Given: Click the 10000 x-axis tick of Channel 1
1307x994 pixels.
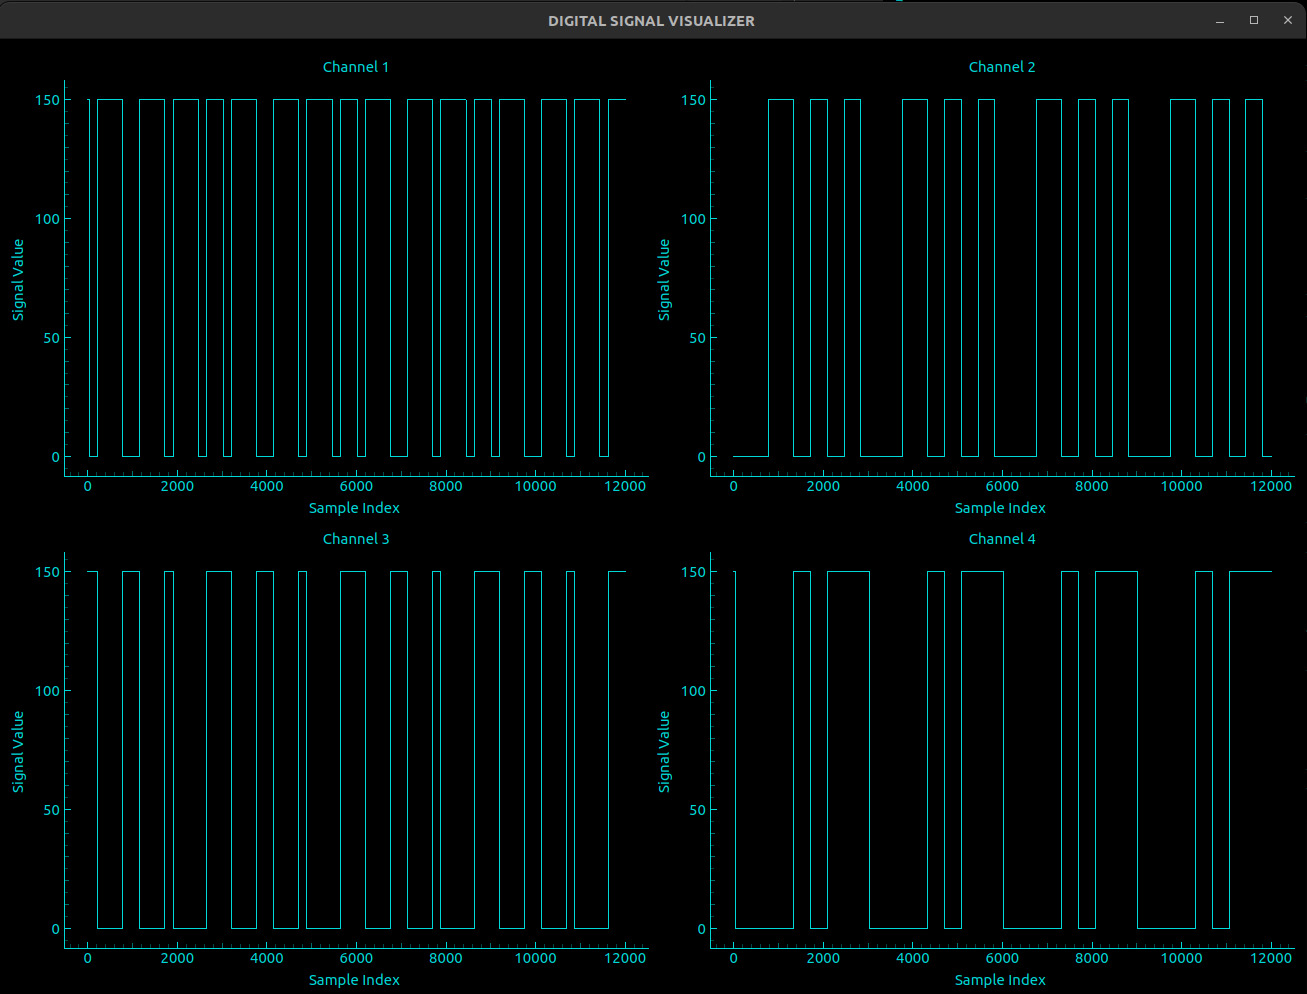Looking at the screenshot, I should (535, 486).
